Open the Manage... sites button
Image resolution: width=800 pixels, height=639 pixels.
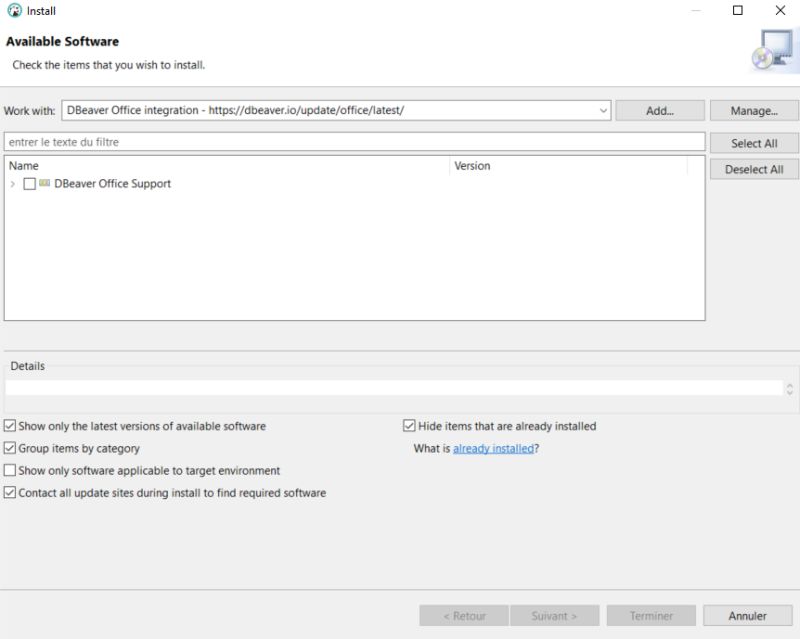pos(754,111)
